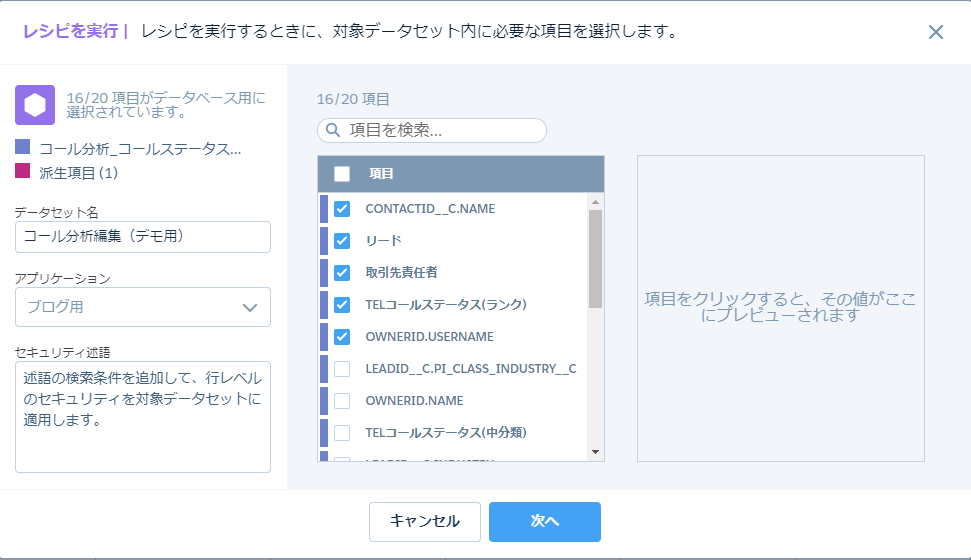Click the magenta 派生項目 color square

click(x=23, y=172)
